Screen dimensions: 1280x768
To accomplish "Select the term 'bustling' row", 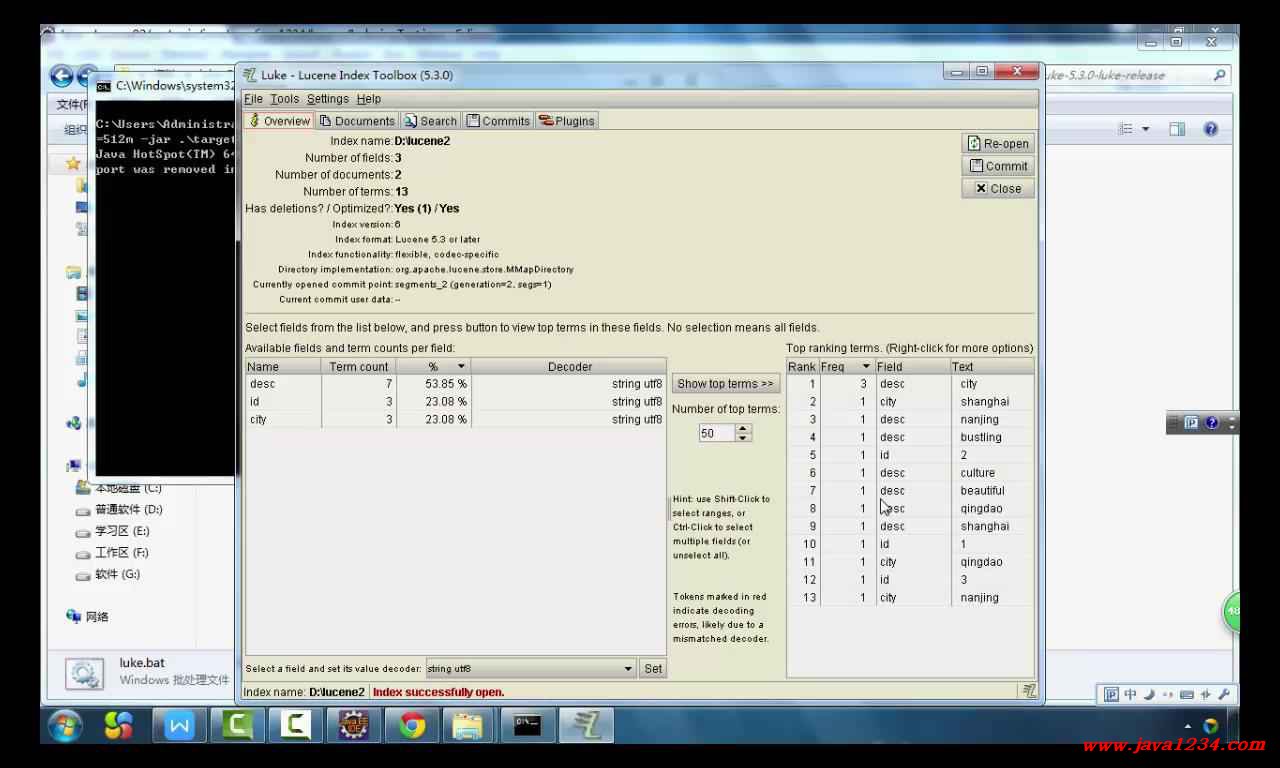I will coord(910,437).
